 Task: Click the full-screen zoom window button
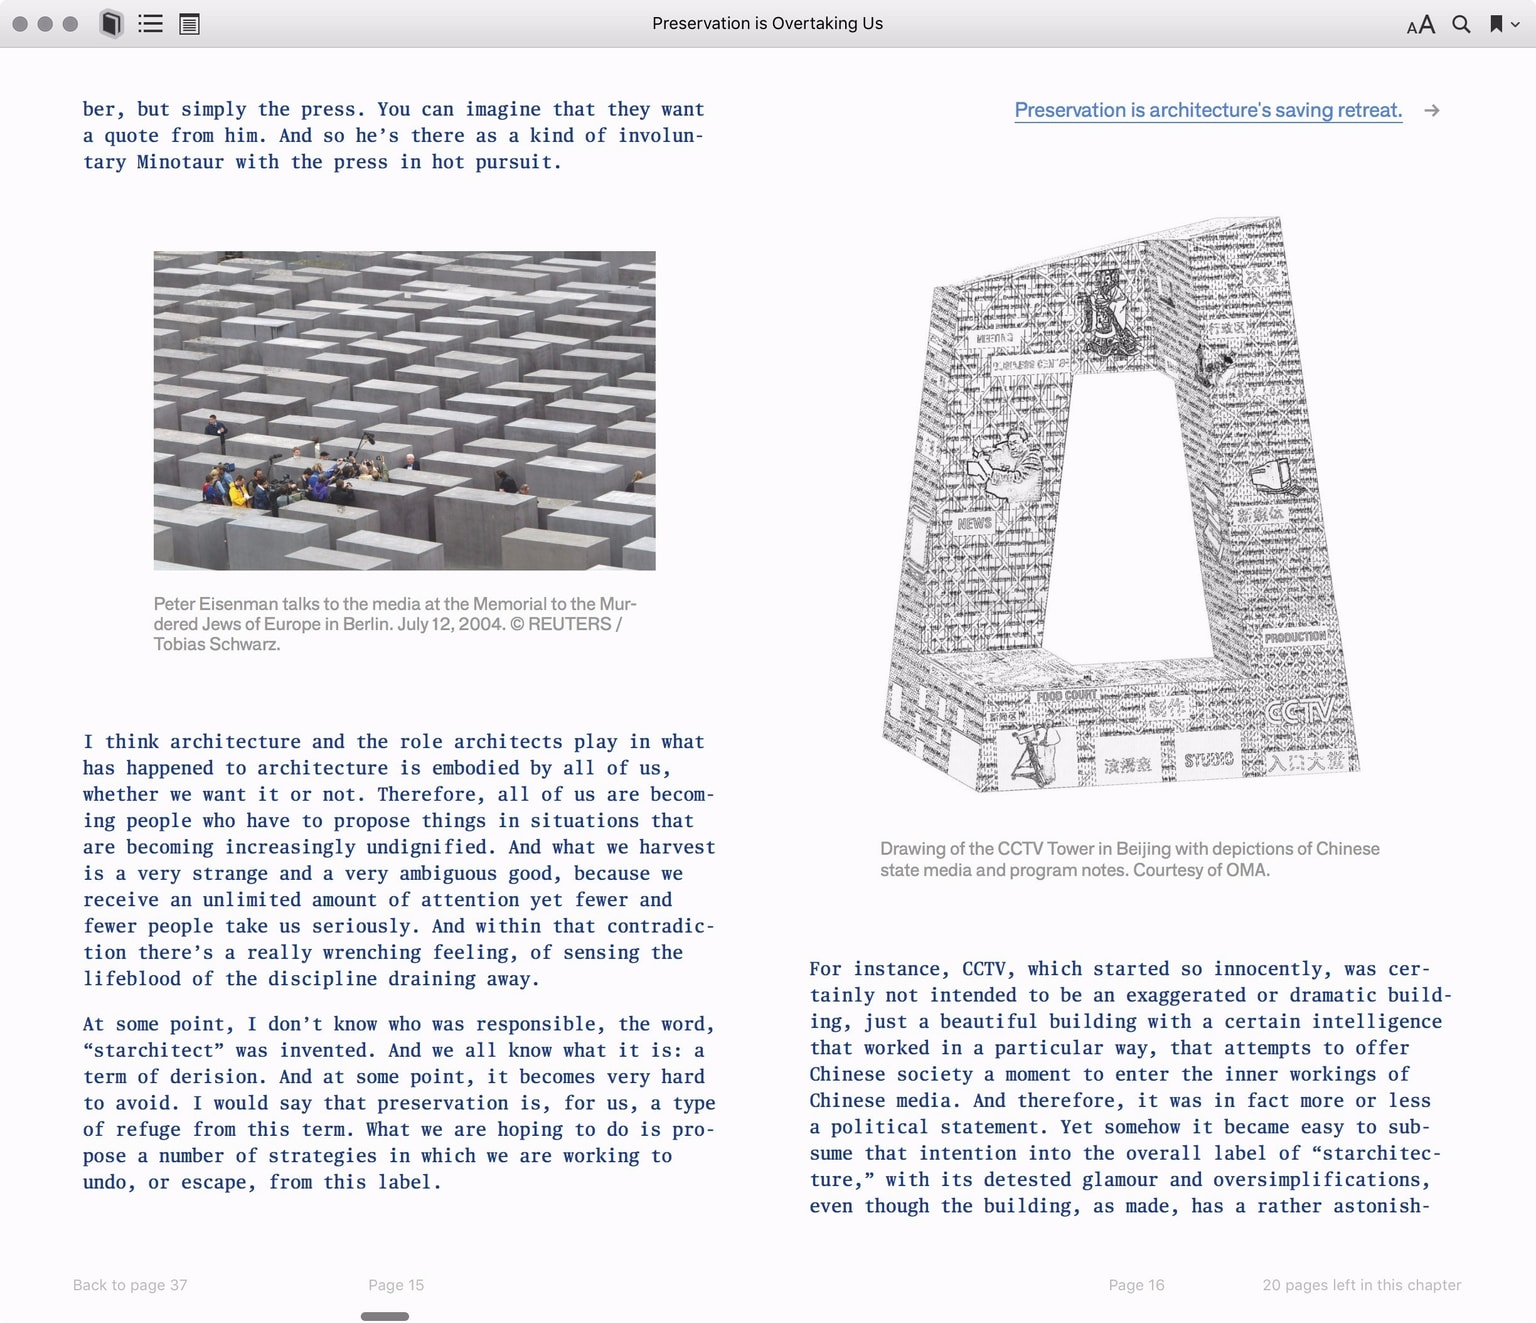(x=70, y=24)
